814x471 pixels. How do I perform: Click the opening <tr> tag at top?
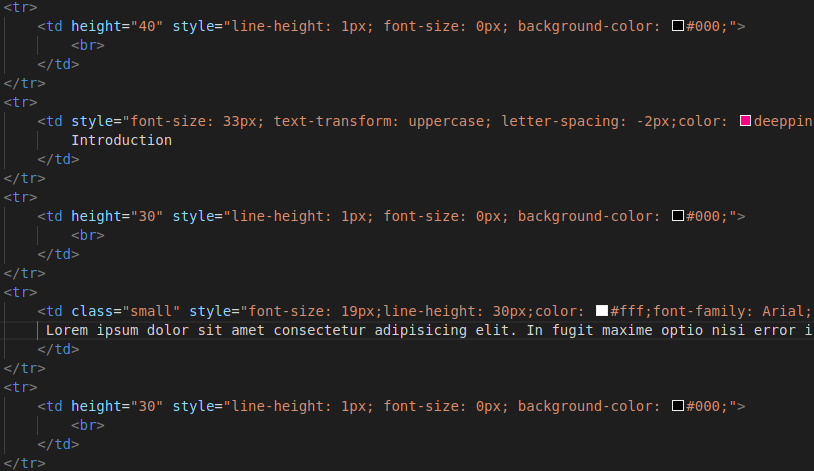[20, 7]
